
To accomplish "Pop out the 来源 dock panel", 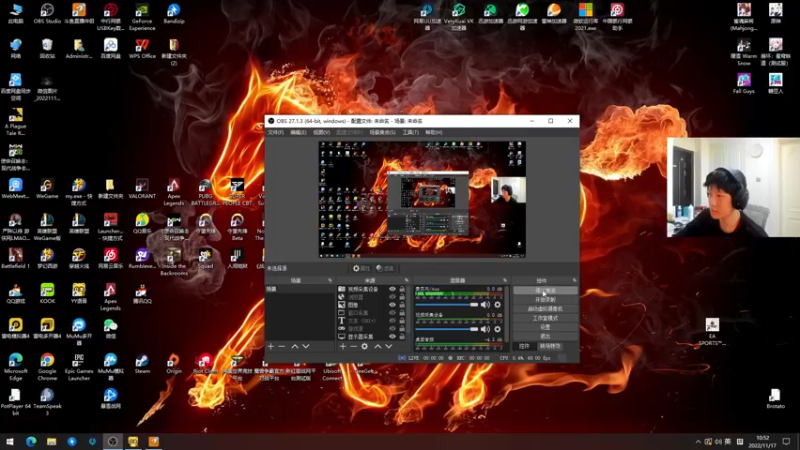I will coord(407,281).
